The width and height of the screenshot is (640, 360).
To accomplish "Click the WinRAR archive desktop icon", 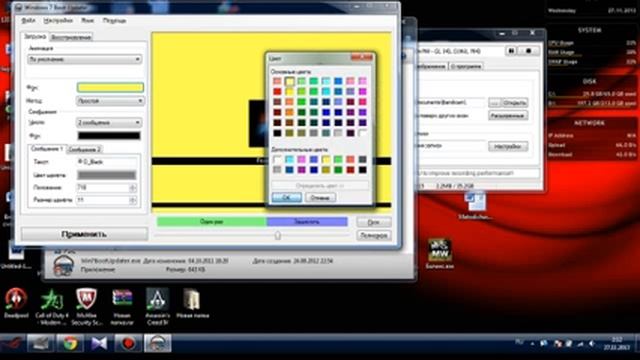I will (122, 306).
